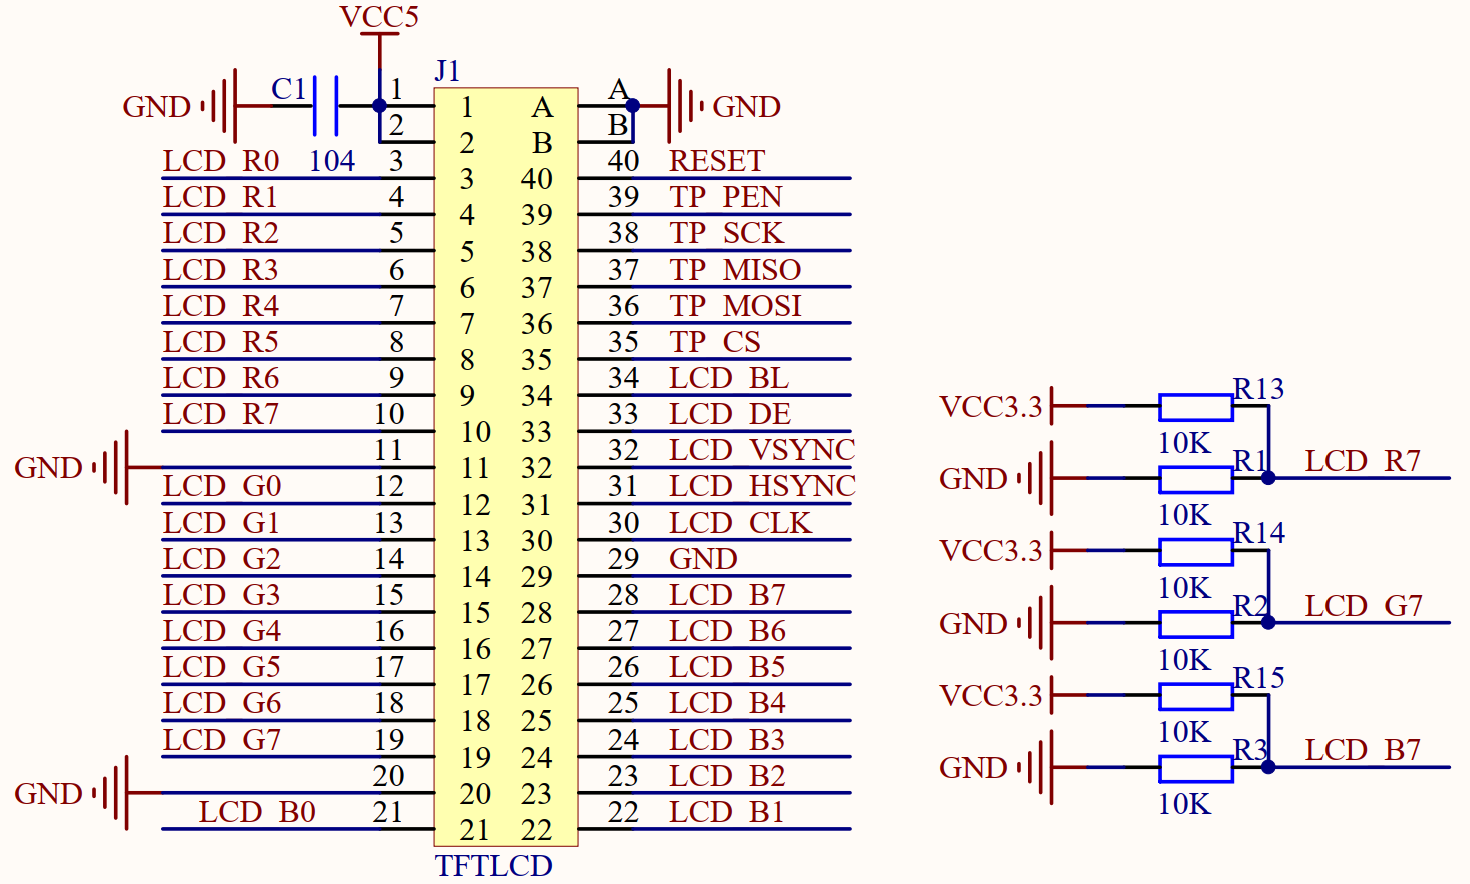Click the TFTLCD component name label
Viewport: 1470px width, 884px height.
tap(493, 866)
